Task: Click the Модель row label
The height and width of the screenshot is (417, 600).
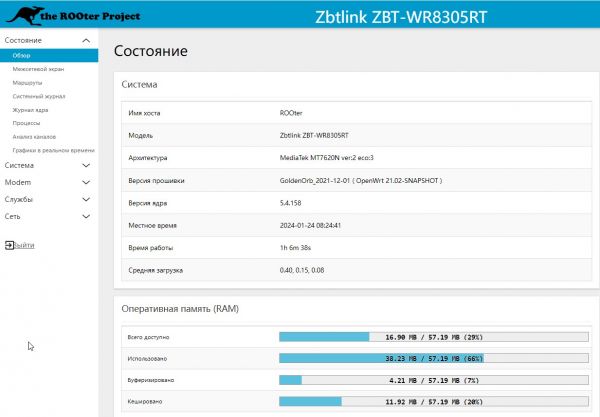Action: (140, 135)
